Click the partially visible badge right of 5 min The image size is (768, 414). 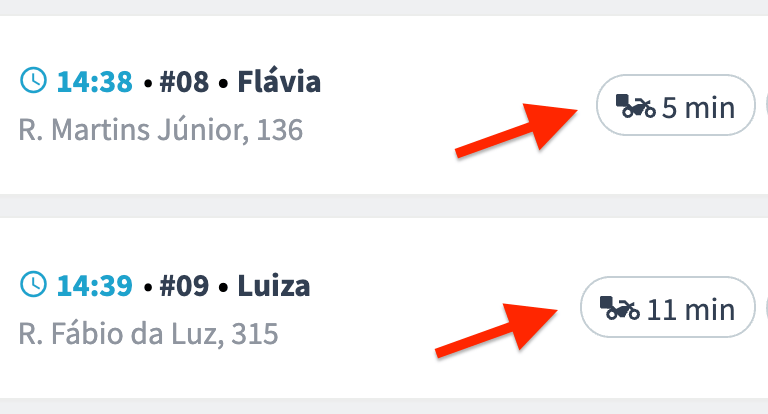[766, 105]
